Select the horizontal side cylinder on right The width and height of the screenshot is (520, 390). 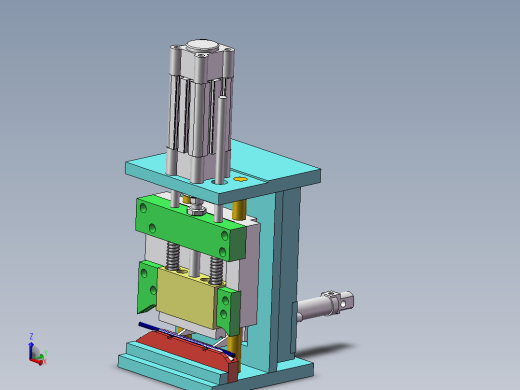point(325,305)
